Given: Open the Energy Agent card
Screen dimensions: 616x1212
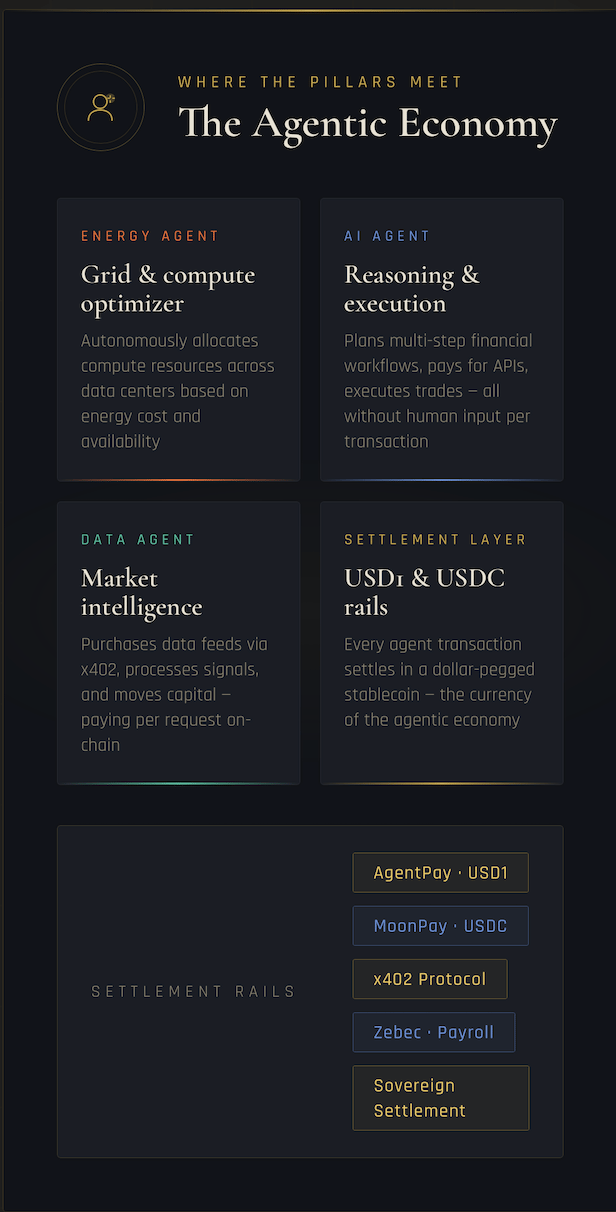Looking at the screenshot, I should (x=179, y=340).
